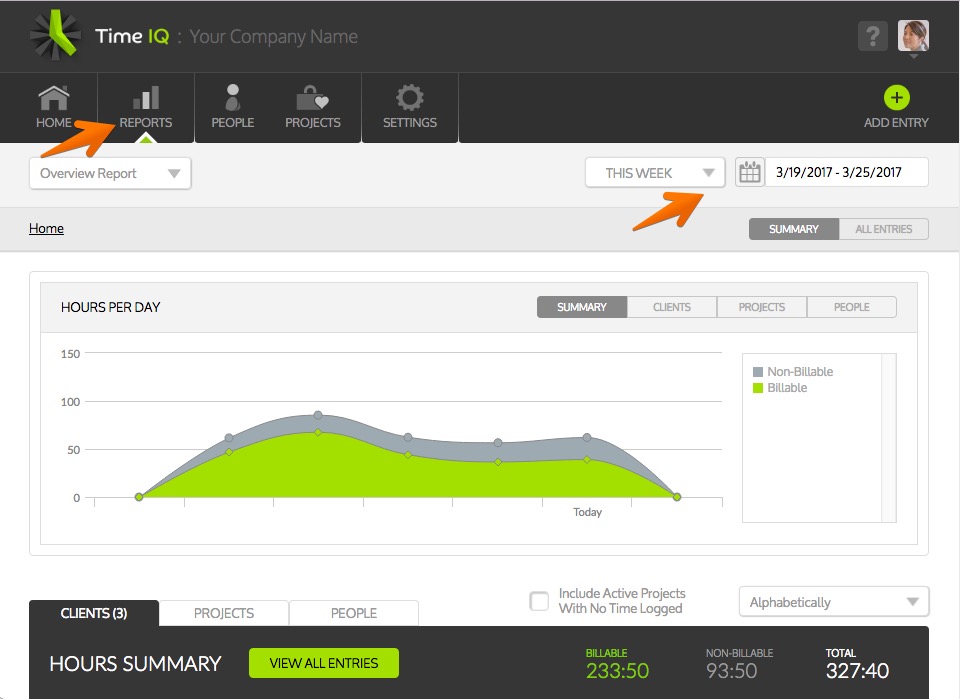Open the user profile avatar menu
Viewport: 960px width, 699px height.
[913, 36]
